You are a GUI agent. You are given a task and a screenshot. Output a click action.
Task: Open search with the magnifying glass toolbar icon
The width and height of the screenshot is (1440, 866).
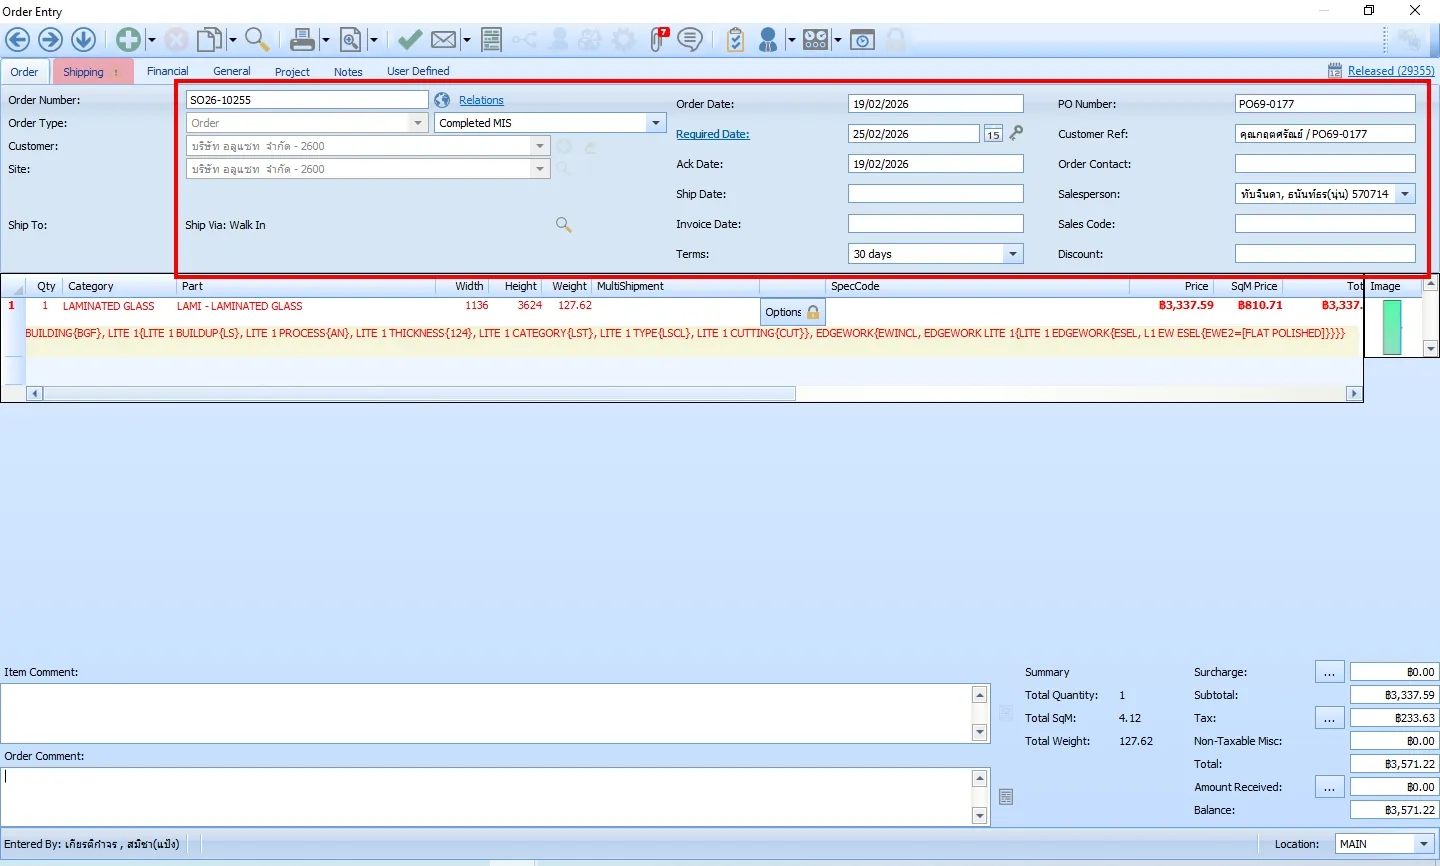(x=257, y=40)
